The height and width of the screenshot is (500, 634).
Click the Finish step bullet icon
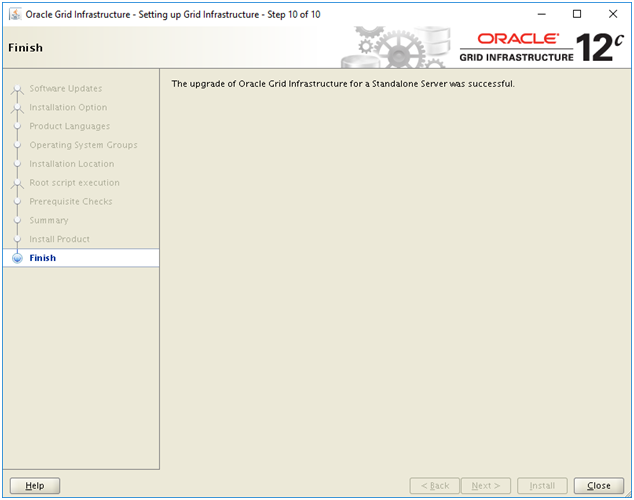17,258
